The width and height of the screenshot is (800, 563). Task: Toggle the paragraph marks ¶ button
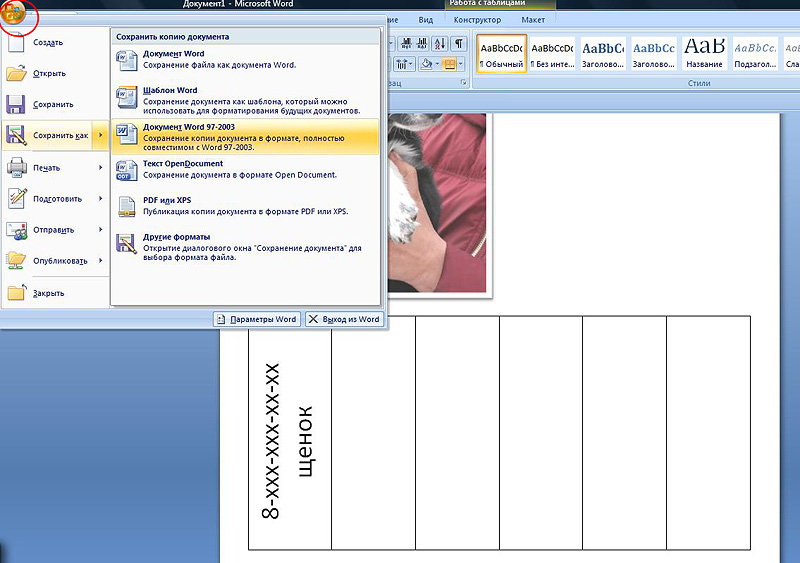pyautogui.click(x=459, y=44)
